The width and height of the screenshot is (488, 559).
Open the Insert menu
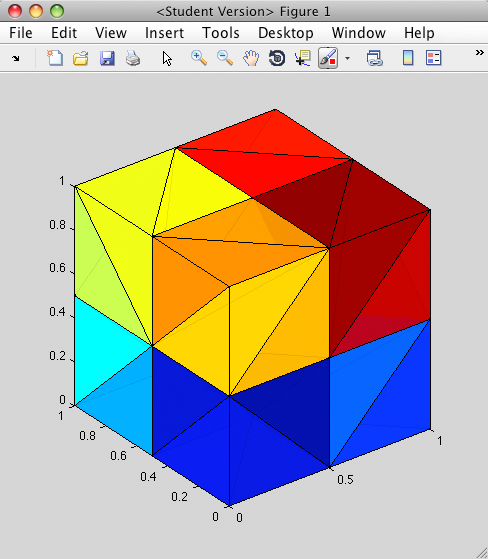(x=164, y=33)
